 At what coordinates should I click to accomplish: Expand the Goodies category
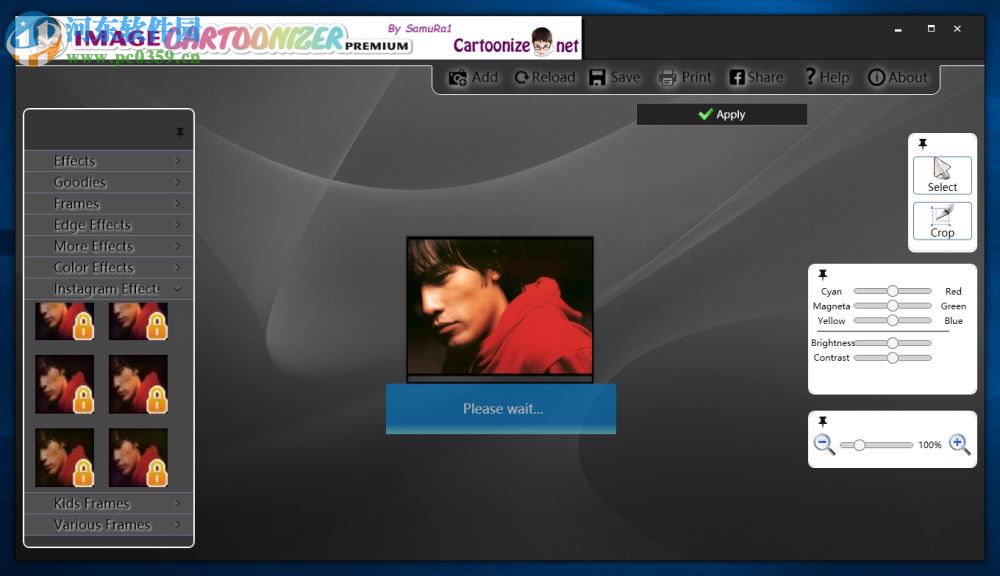click(109, 182)
